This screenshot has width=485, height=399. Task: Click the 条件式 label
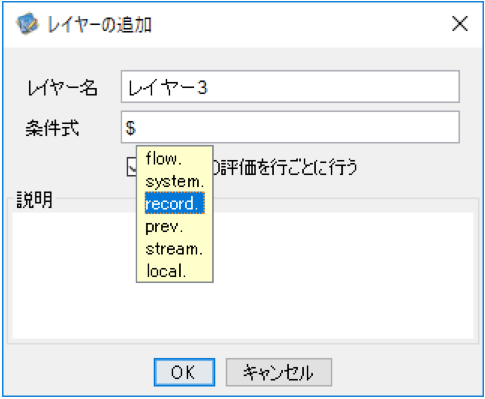[x=52, y=128]
